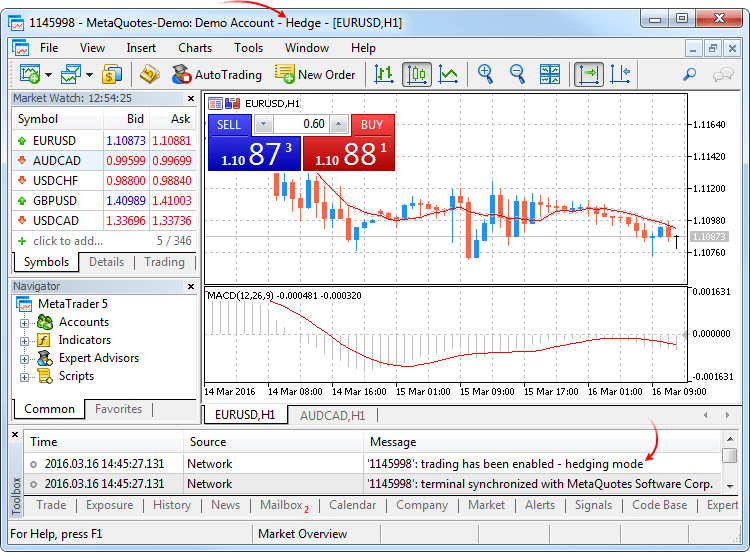Switch to line chart icon
Viewport: 750px width, 552px height.
click(448, 74)
